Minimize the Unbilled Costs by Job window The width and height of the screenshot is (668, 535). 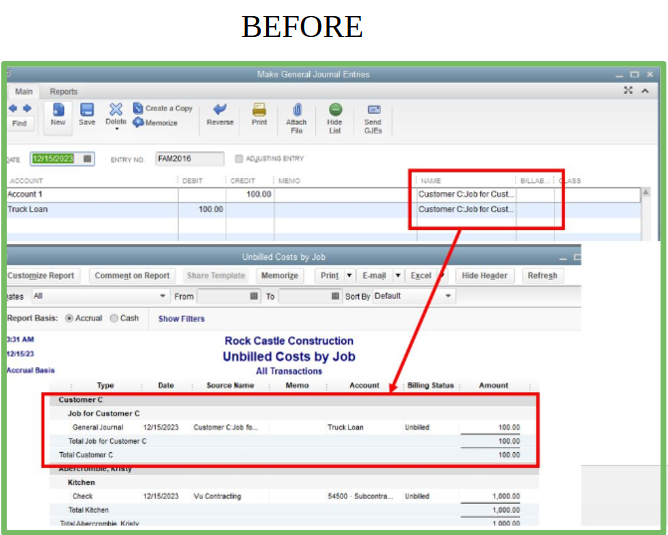click(x=563, y=258)
